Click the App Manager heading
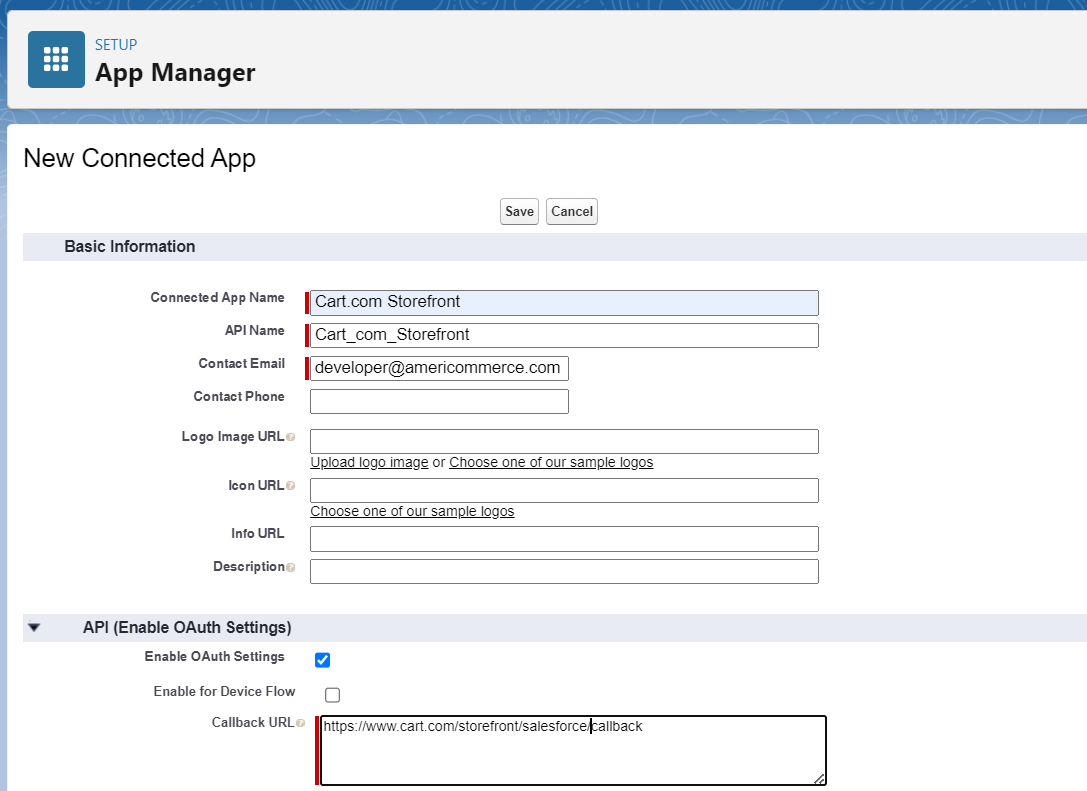The height and width of the screenshot is (791, 1087). (175, 73)
